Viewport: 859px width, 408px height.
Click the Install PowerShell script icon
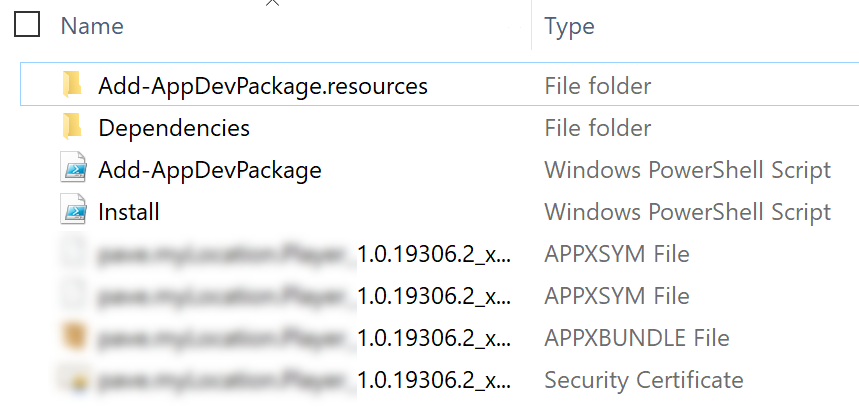73,211
